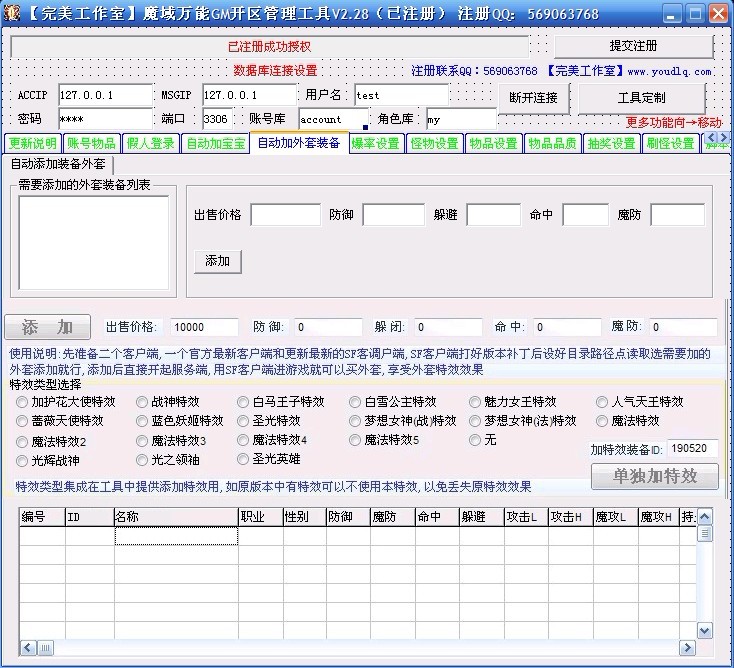Click the 断开连接 button
The height and width of the screenshot is (668, 734).
click(x=534, y=98)
